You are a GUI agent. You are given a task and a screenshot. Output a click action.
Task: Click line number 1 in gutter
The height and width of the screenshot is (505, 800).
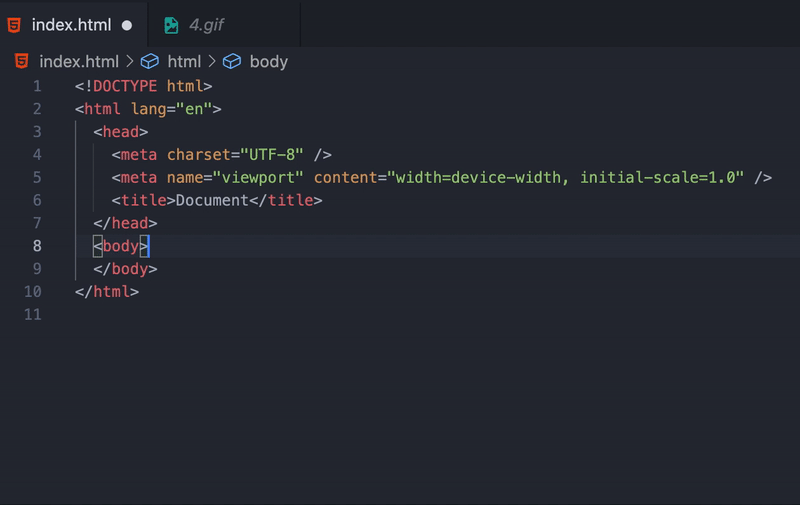(x=37, y=86)
